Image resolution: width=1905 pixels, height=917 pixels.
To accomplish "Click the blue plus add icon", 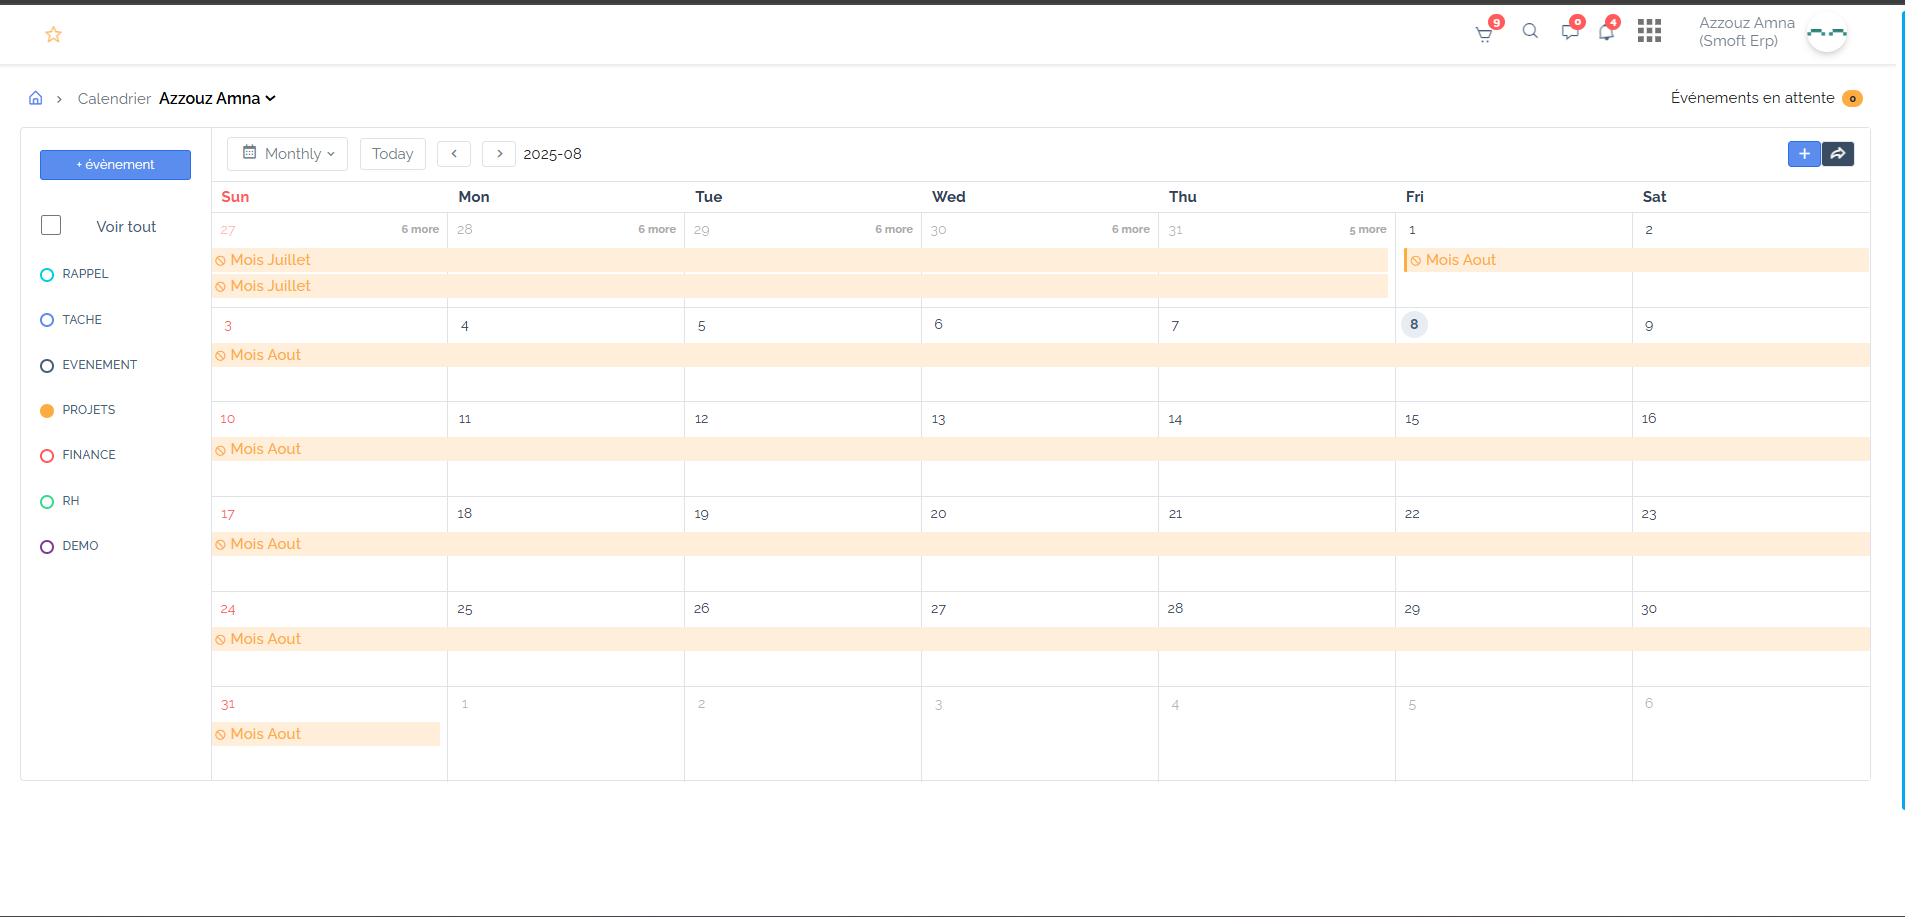I will pos(1804,154).
